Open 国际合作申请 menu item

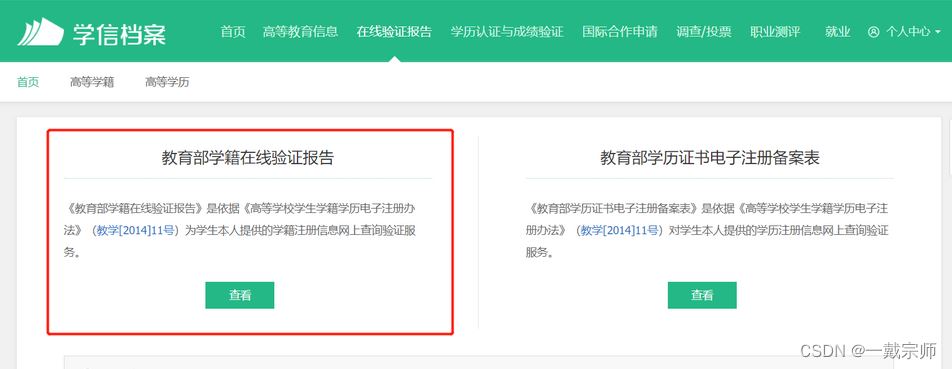pyautogui.click(x=620, y=32)
